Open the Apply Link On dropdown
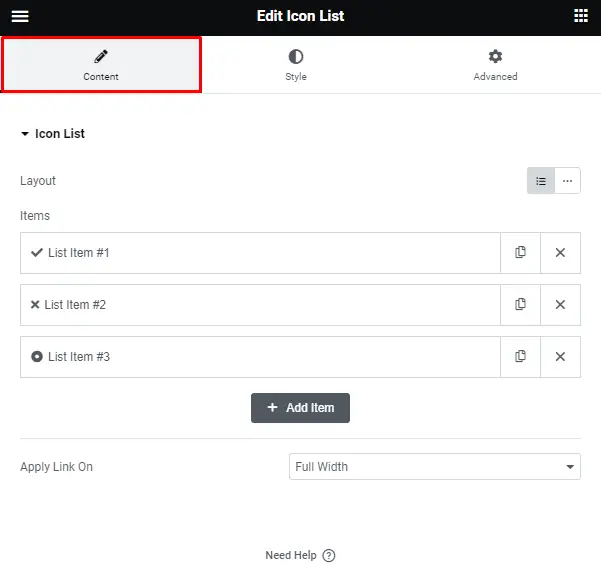Viewport: 601px width, 586px height. tap(435, 466)
